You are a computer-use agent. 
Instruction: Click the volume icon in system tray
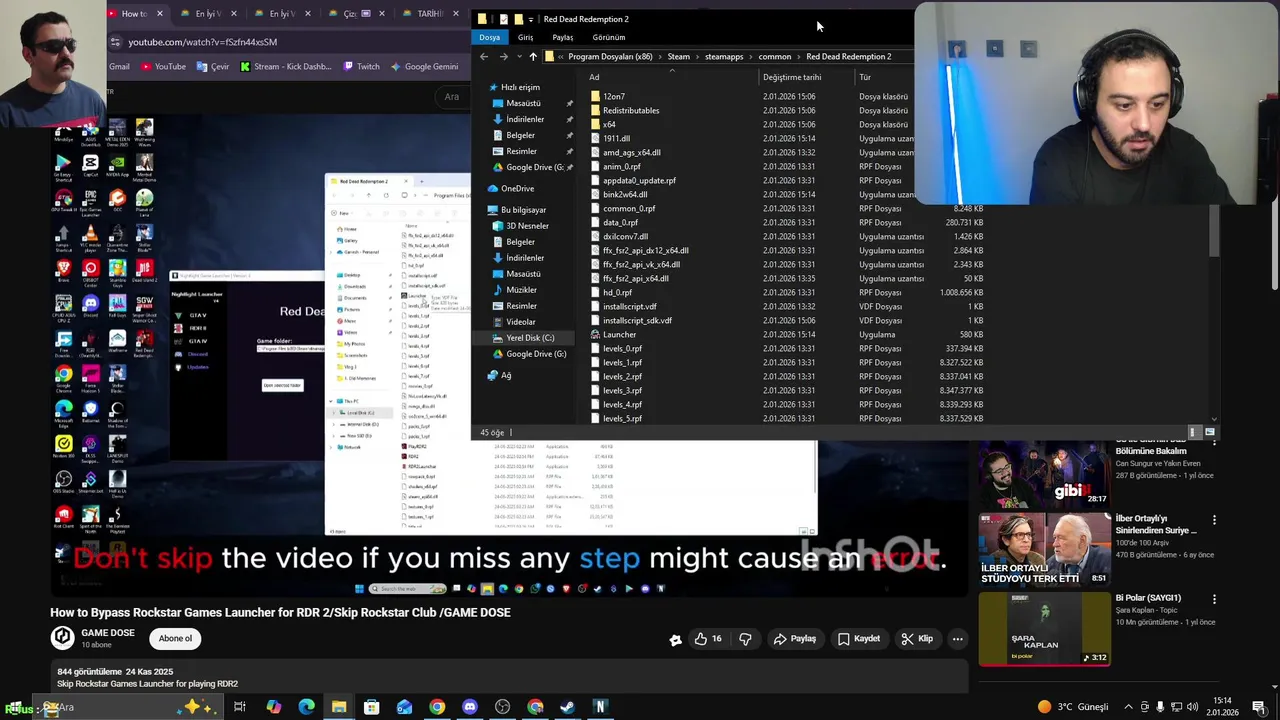(1192, 707)
